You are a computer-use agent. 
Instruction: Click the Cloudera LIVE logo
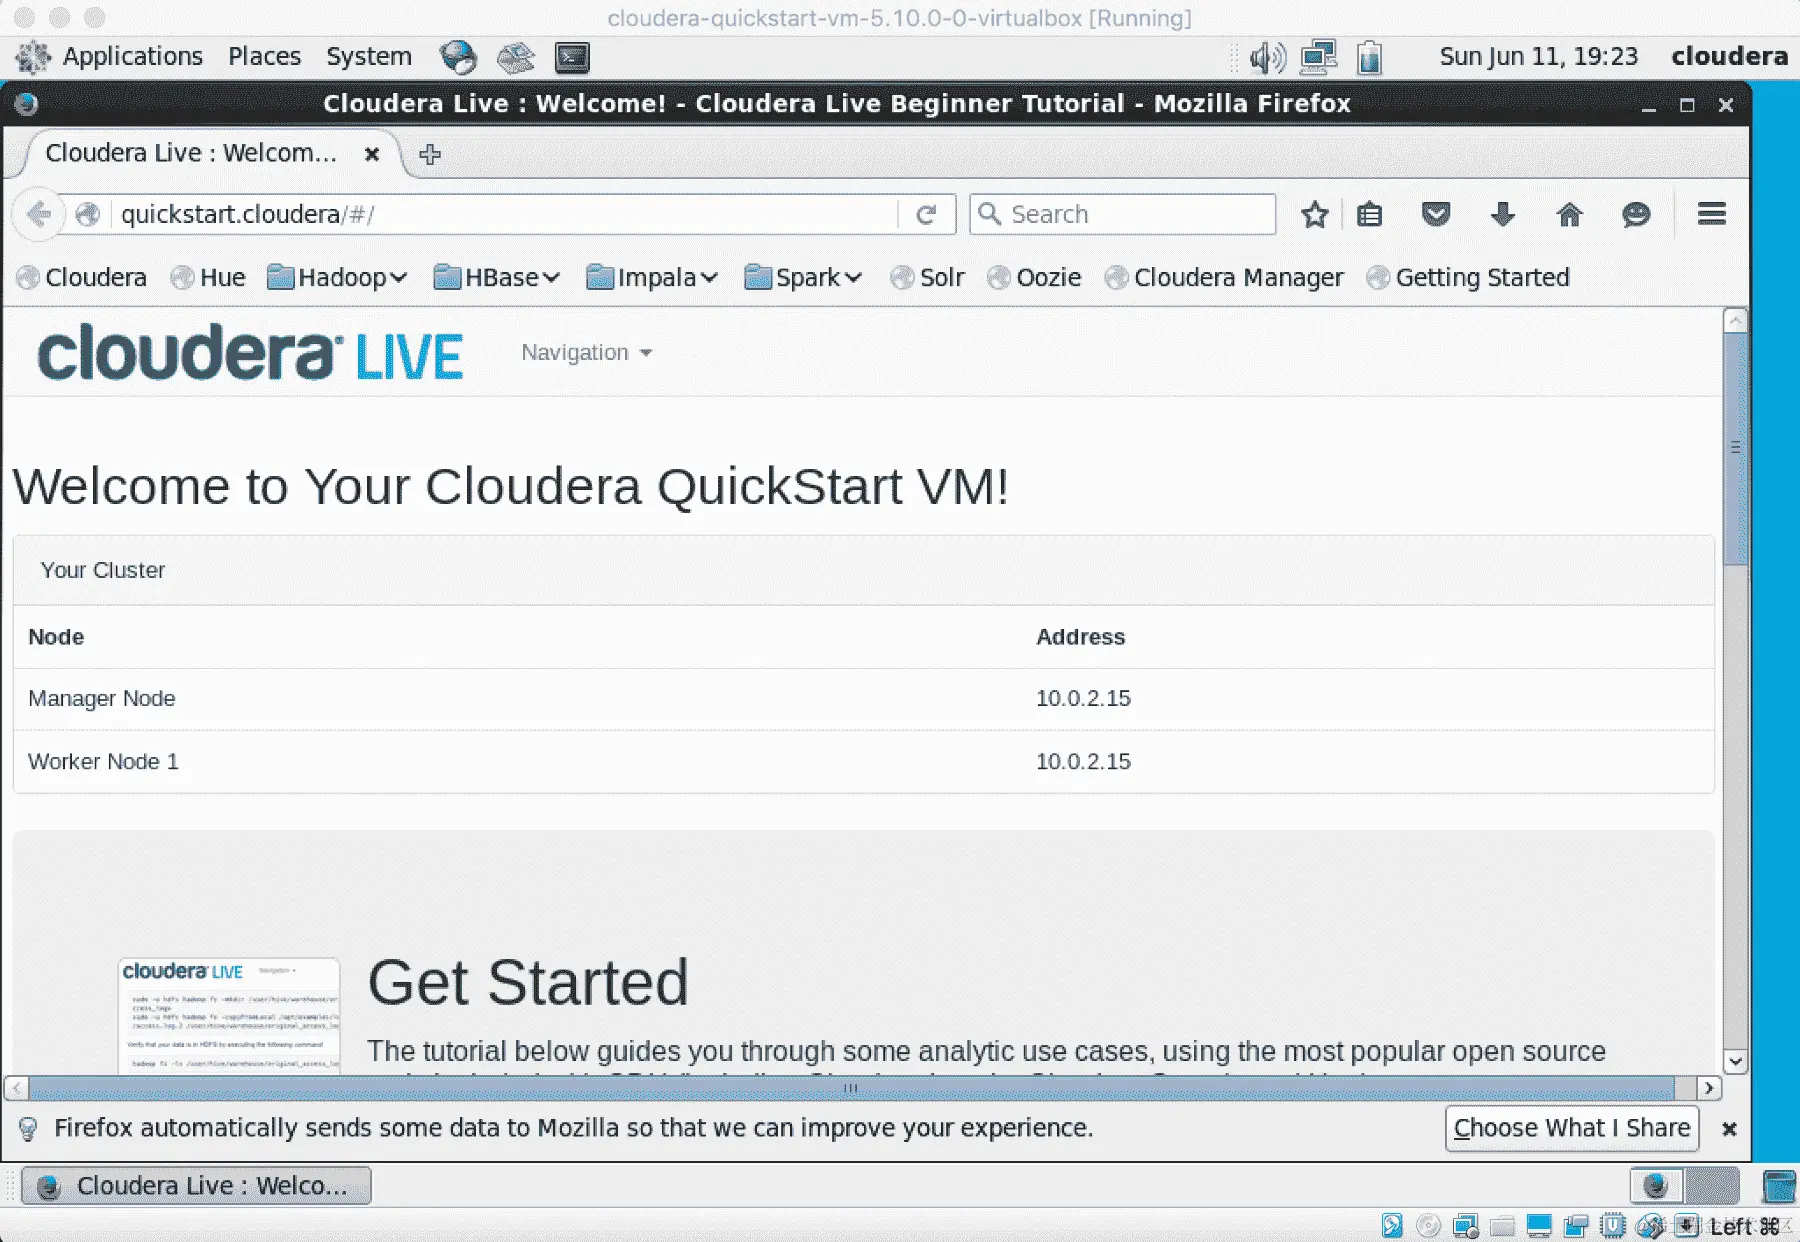point(250,352)
